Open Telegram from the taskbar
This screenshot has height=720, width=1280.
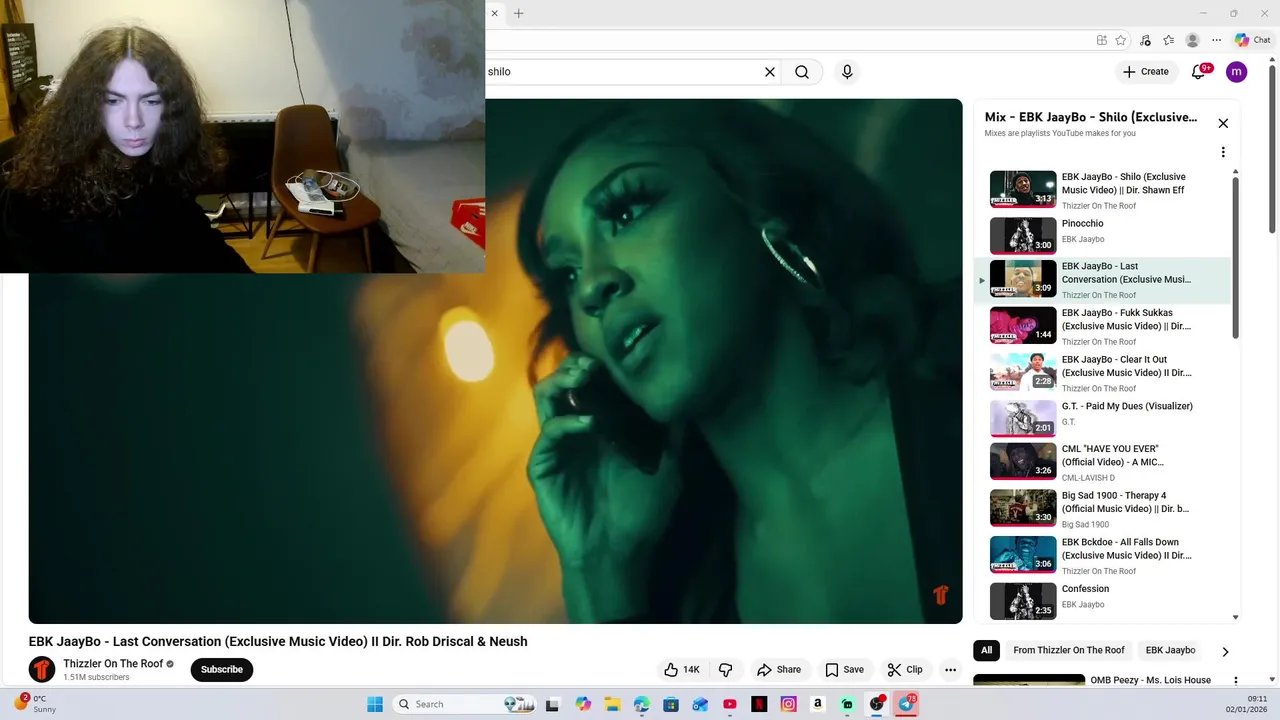pyautogui.click(x=907, y=704)
